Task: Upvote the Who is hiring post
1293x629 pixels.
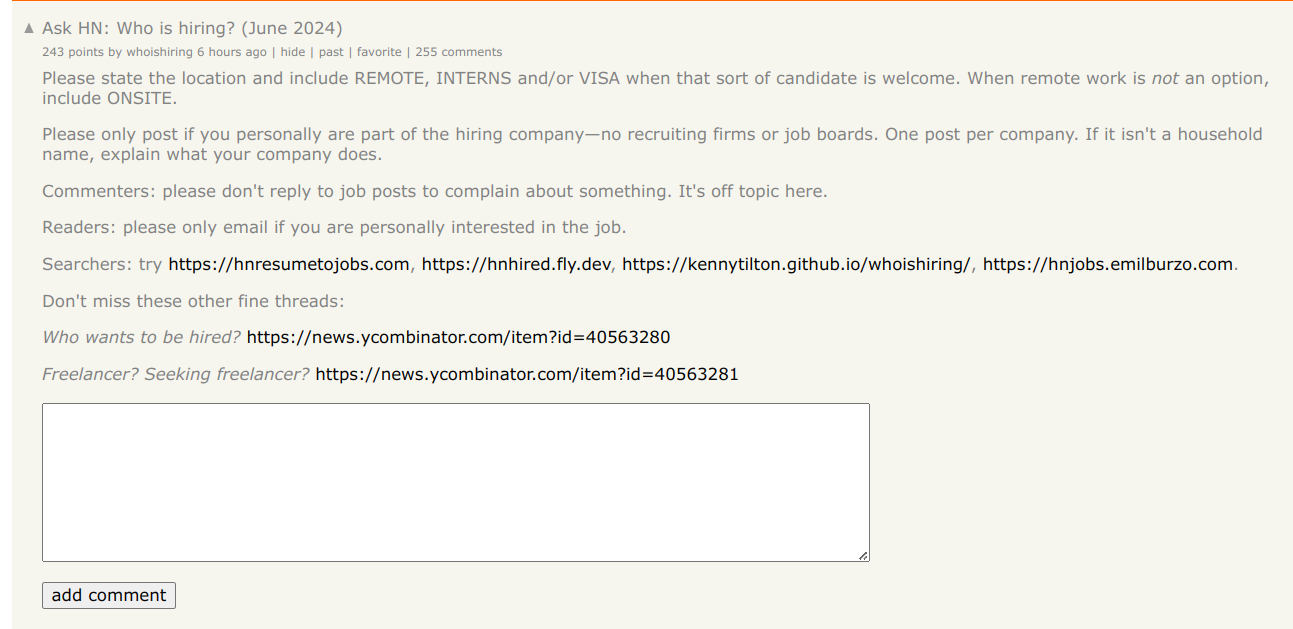Action: pos(29,29)
